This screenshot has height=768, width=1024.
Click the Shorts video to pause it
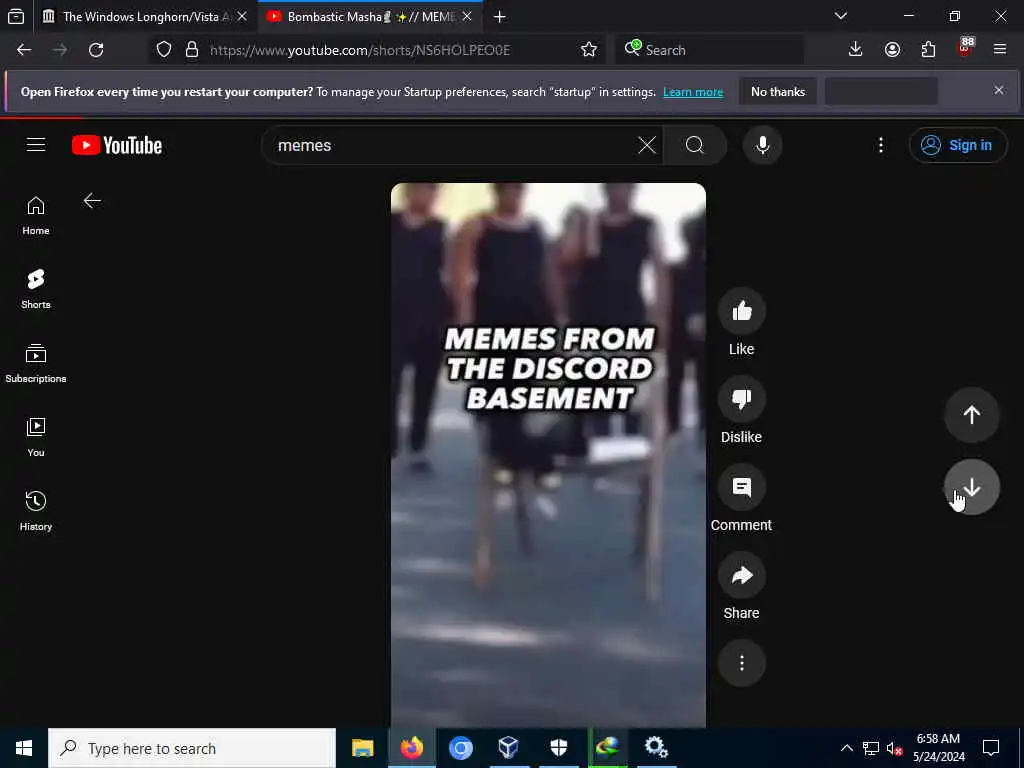pyautogui.click(x=548, y=455)
